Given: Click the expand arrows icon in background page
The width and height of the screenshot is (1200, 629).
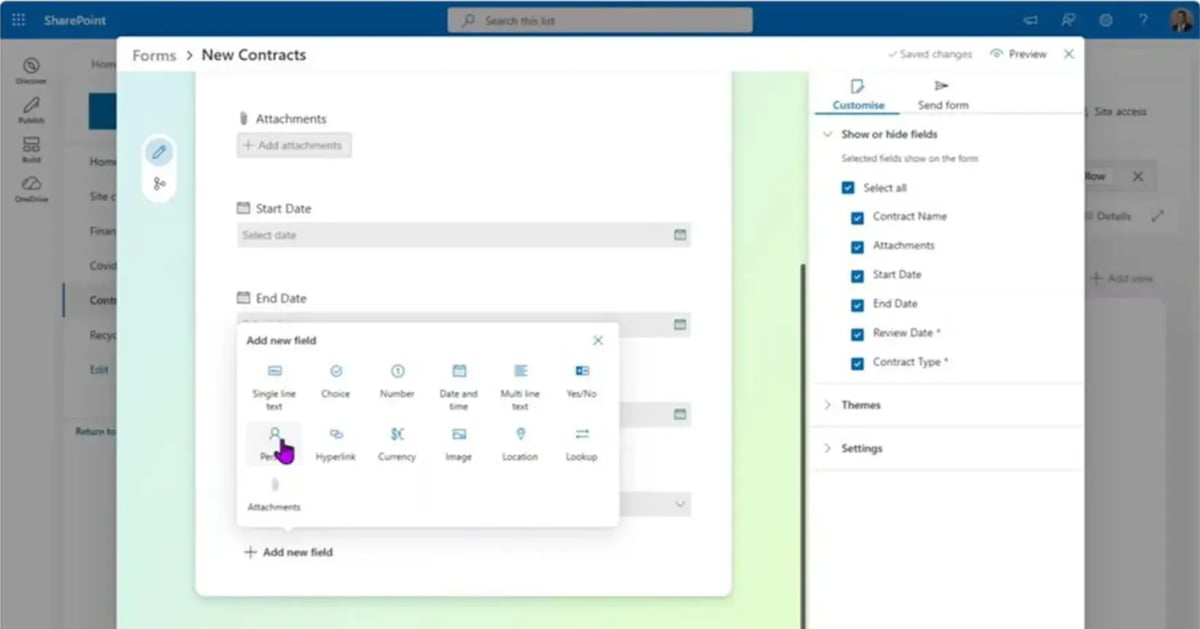Looking at the screenshot, I should (x=1158, y=216).
